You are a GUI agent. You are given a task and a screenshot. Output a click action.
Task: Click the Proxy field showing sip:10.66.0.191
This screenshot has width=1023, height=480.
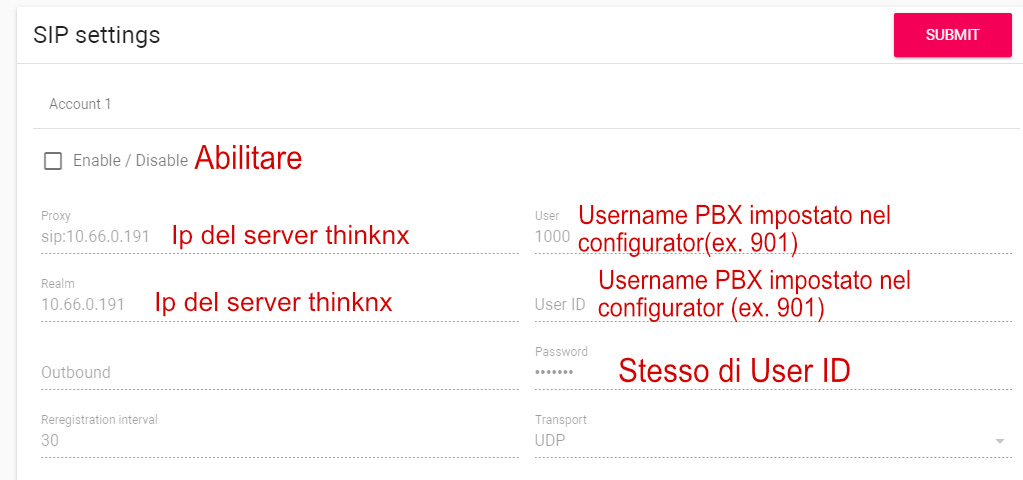(x=96, y=237)
